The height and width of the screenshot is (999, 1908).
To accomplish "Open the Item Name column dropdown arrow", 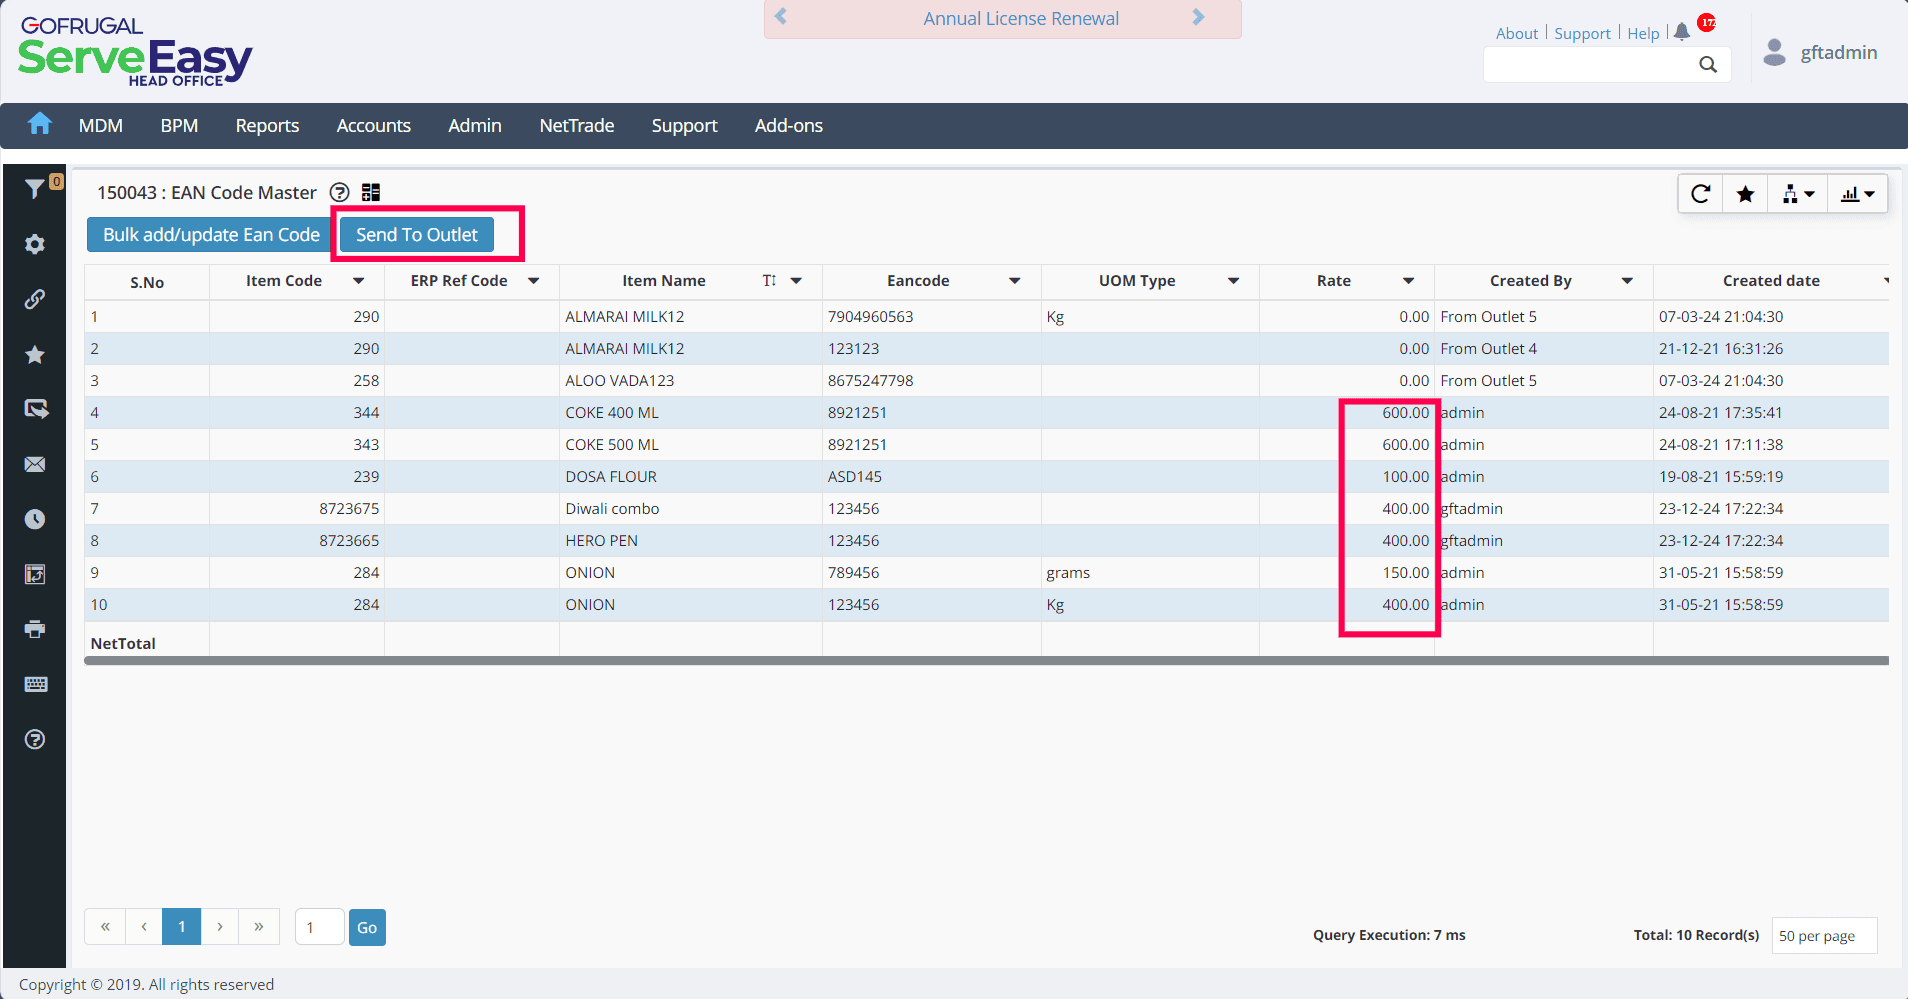I will [x=796, y=281].
